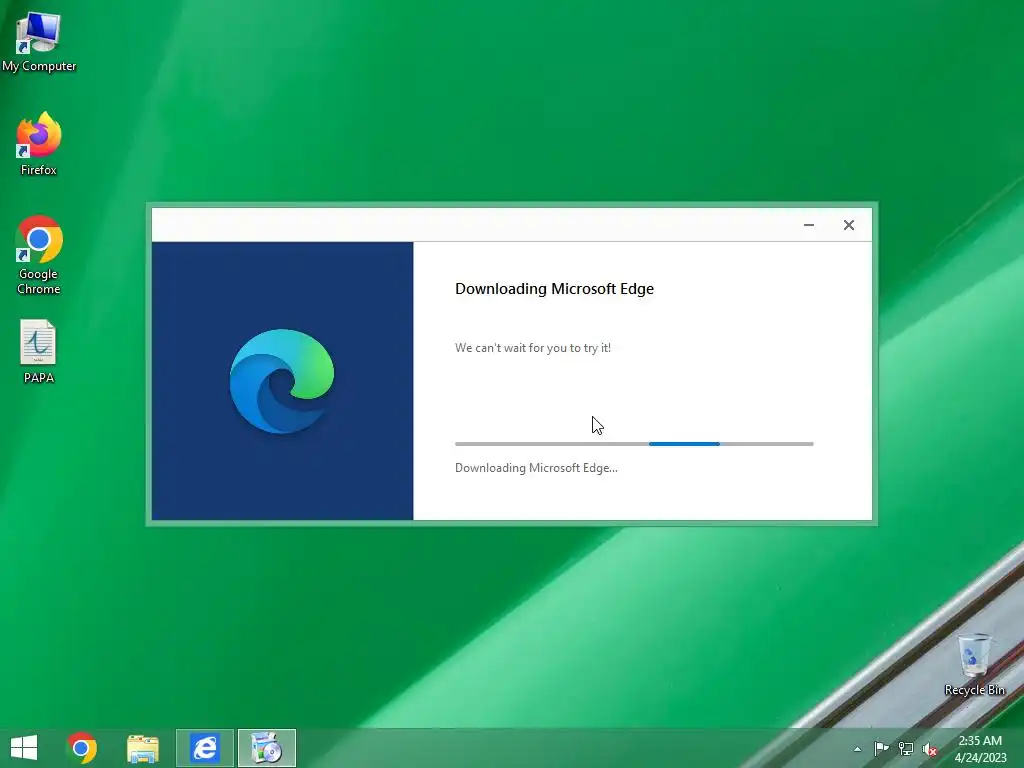Screen dimensions: 1024x768
Task: Select the Google Chrome desktop shortcut
Action: pyautogui.click(x=39, y=255)
